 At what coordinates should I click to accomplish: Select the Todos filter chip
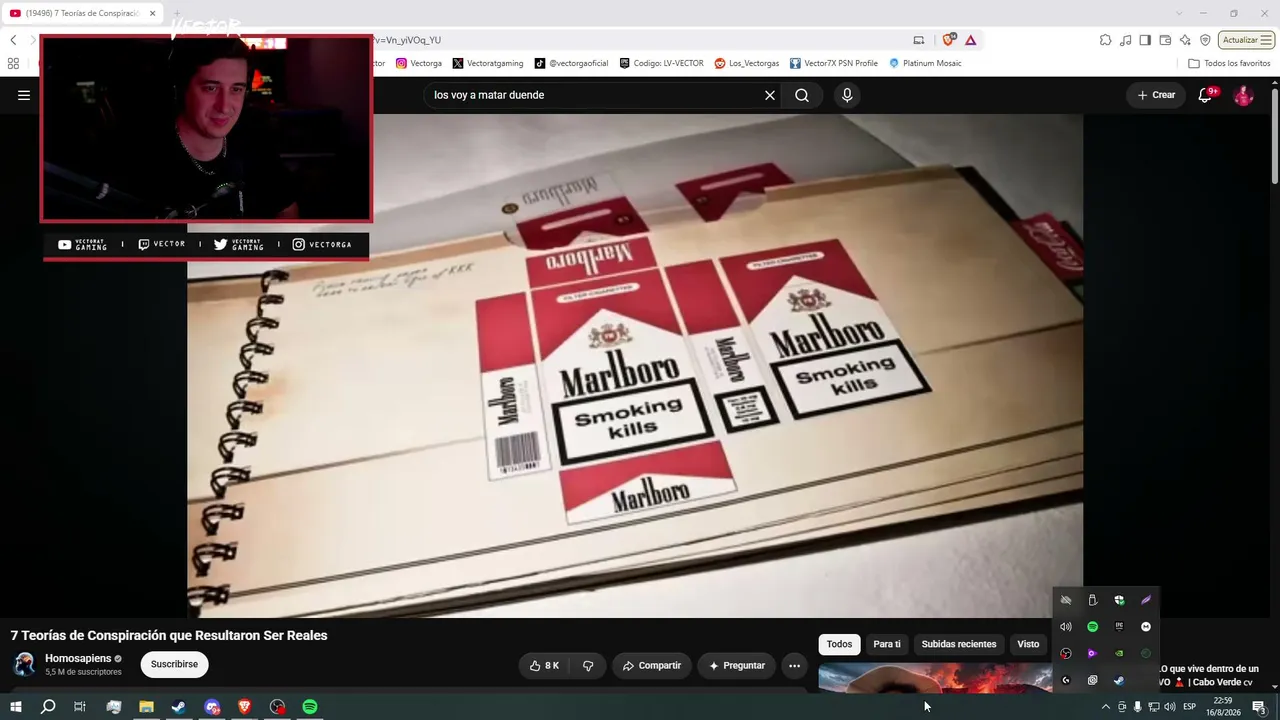click(839, 644)
